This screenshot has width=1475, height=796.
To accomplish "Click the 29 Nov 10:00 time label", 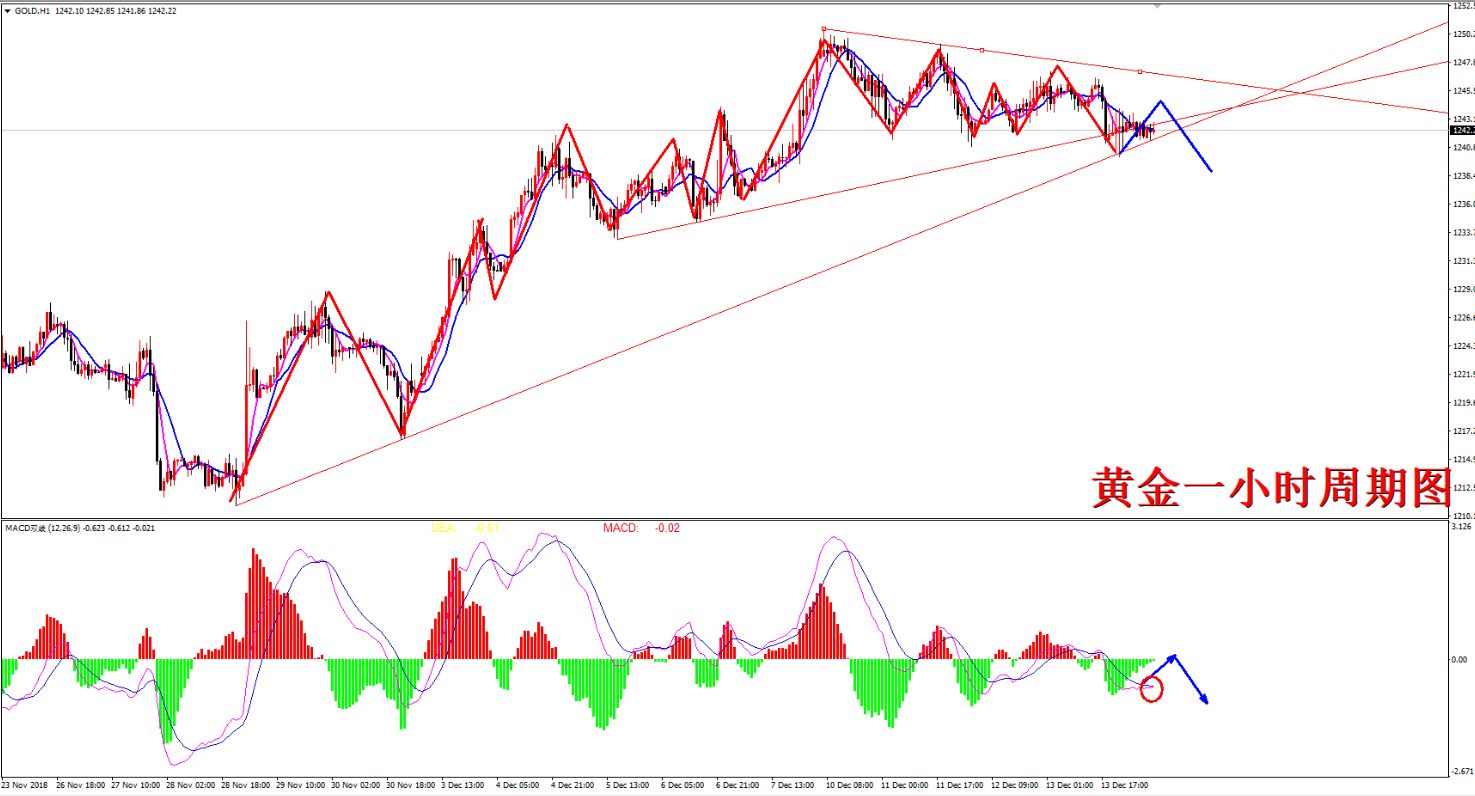I will (301, 785).
